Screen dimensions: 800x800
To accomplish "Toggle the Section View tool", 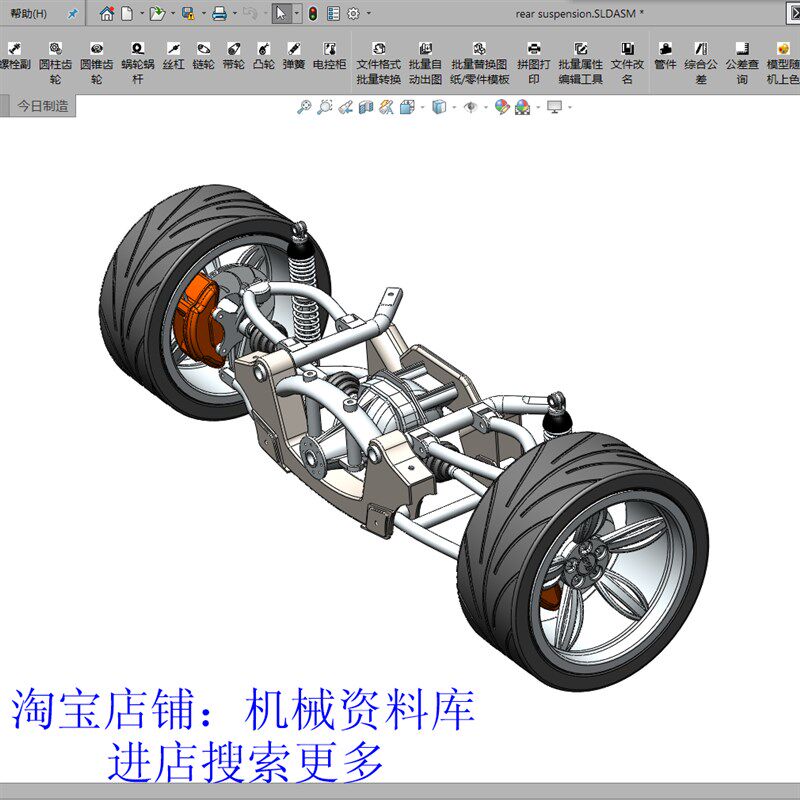I will pos(364,109).
